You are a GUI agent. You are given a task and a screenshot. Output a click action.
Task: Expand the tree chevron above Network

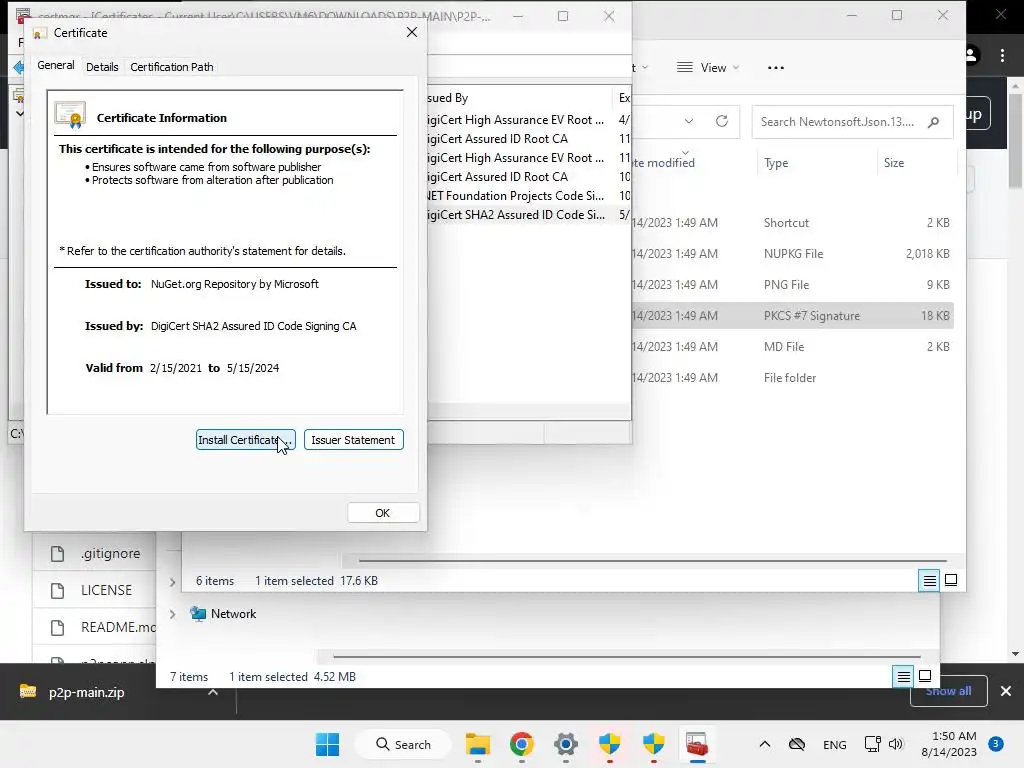[x=172, y=582]
